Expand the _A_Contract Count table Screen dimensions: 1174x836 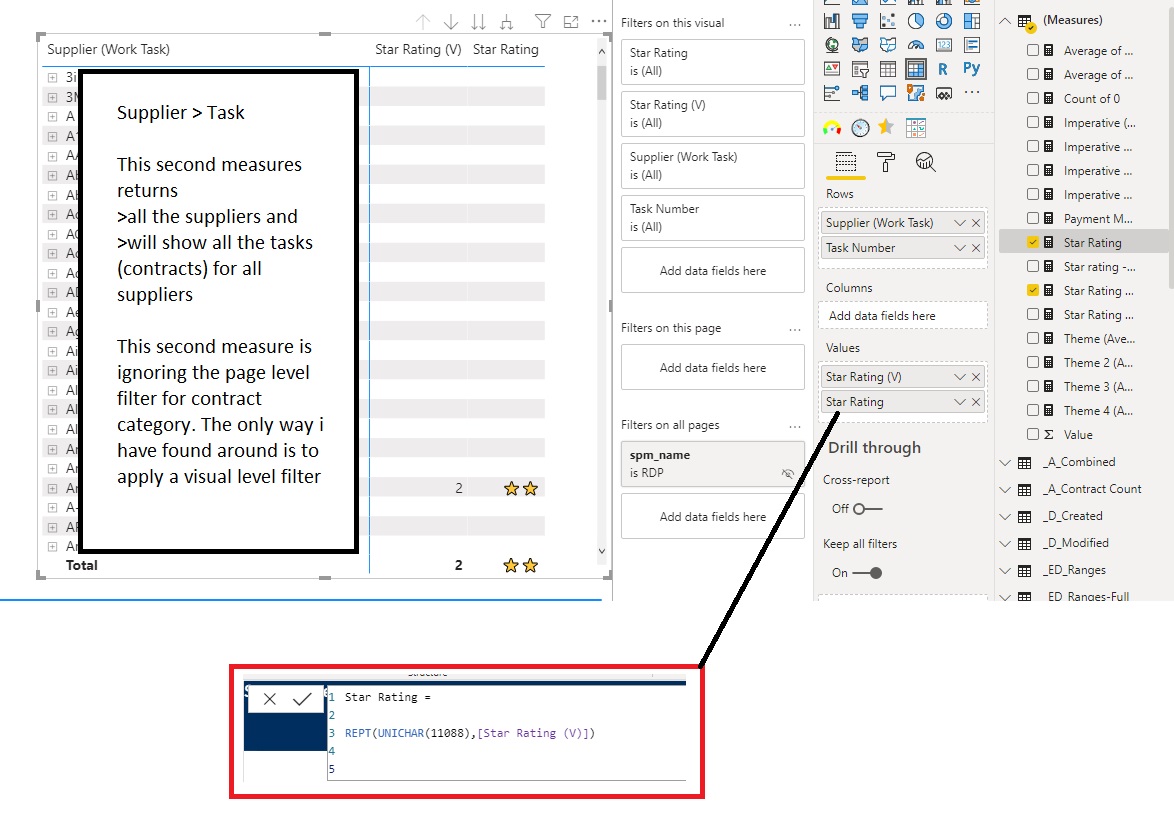(1005, 489)
